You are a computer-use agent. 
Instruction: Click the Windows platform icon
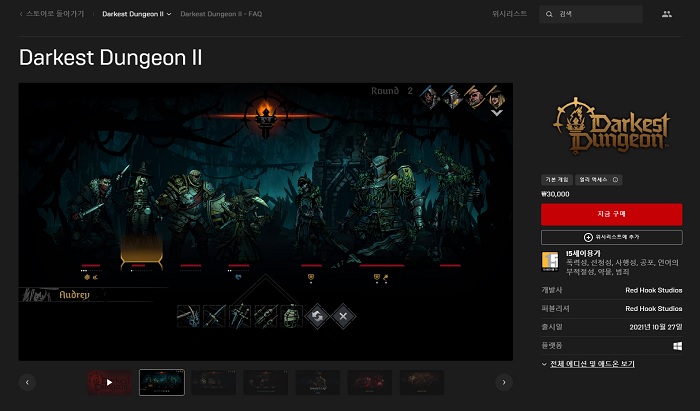(x=677, y=345)
